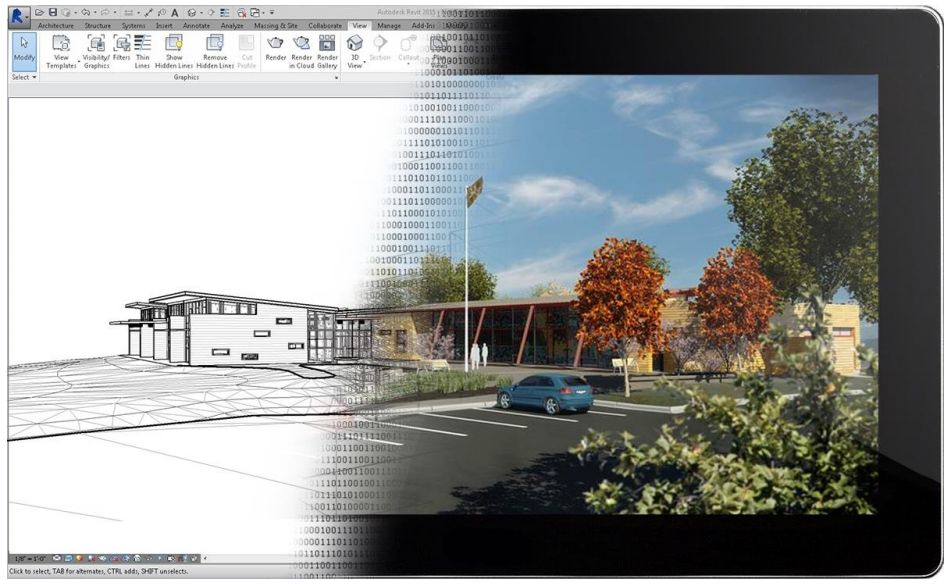This screenshot has height=584, width=949.
Task: Click Remove Hidden Lines tool
Action: coord(215,51)
